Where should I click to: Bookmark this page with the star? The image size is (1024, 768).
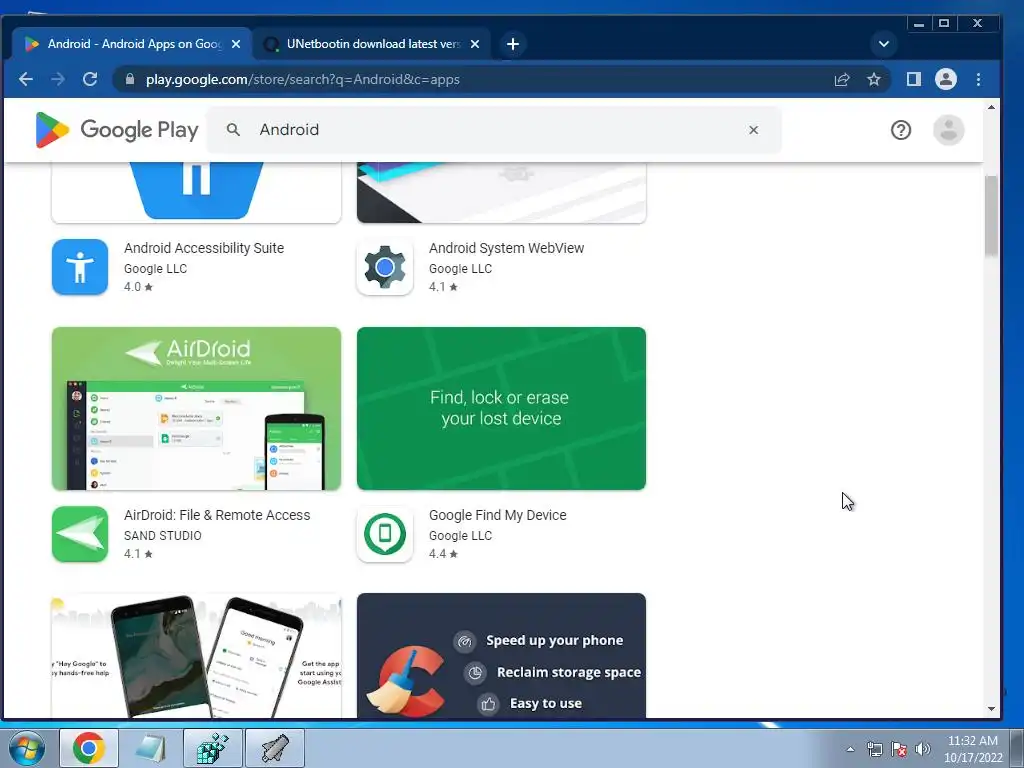[x=874, y=80]
